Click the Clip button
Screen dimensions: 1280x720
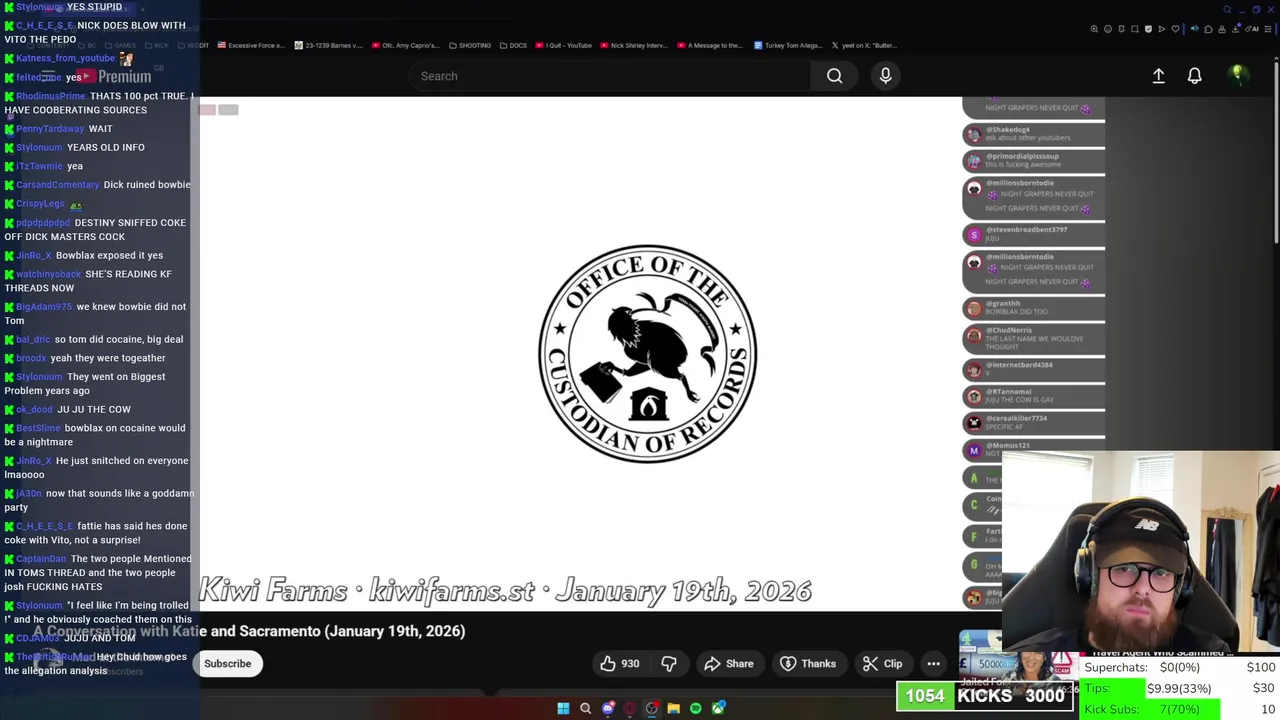[882, 664]
